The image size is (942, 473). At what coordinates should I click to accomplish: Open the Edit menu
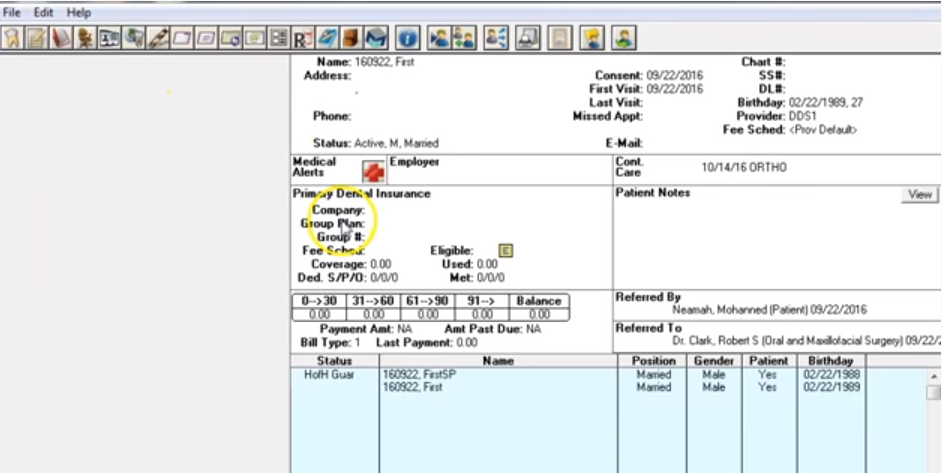coord(43,12)
